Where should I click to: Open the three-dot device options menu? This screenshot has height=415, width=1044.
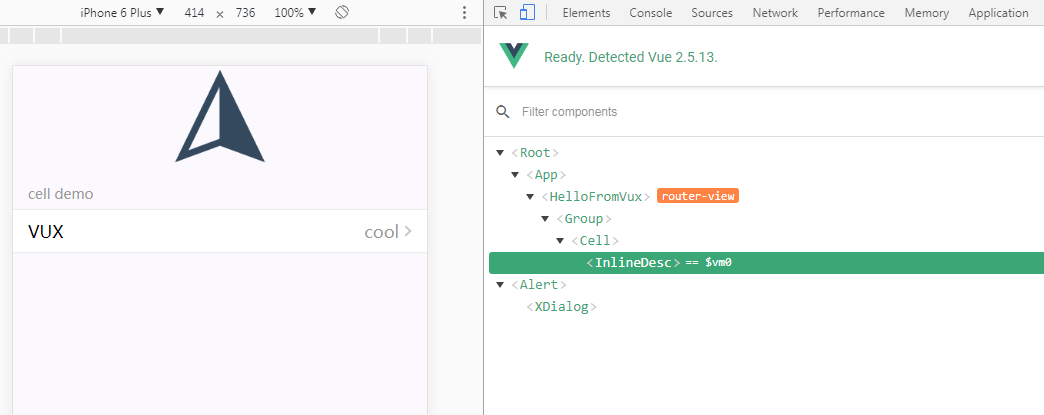click(x=464, y=13)
